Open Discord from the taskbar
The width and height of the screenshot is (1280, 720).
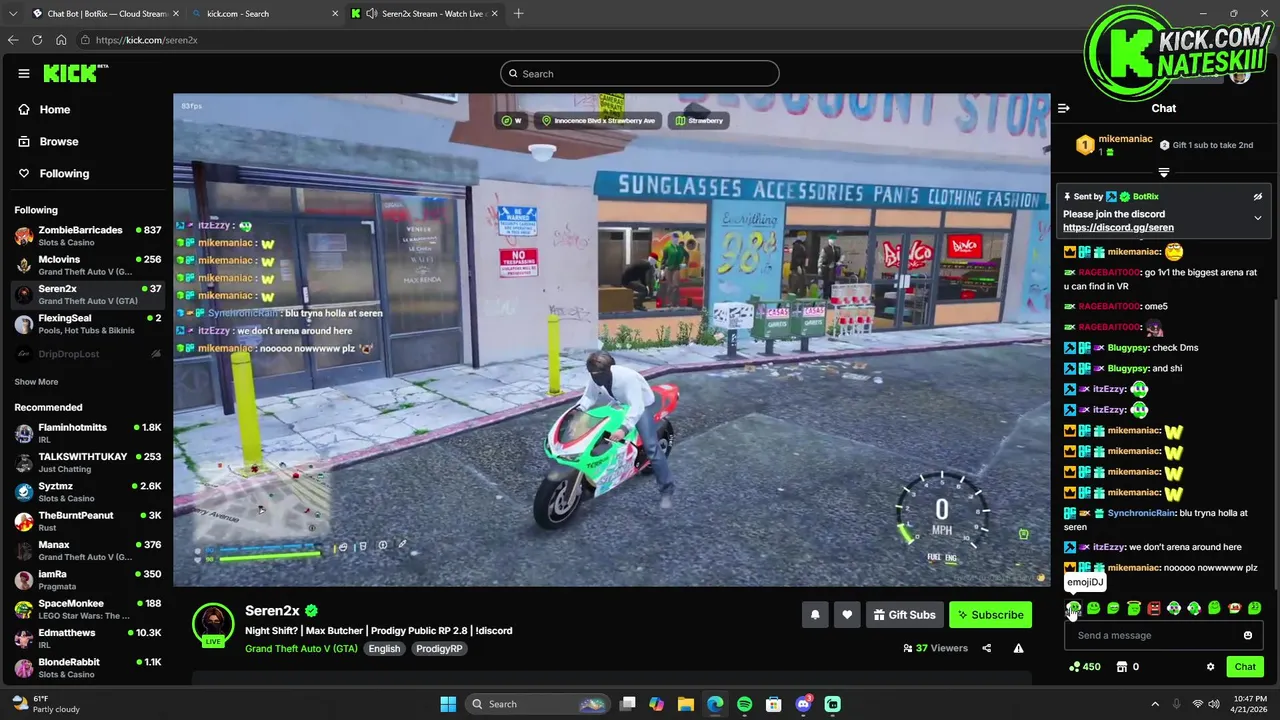803,704
